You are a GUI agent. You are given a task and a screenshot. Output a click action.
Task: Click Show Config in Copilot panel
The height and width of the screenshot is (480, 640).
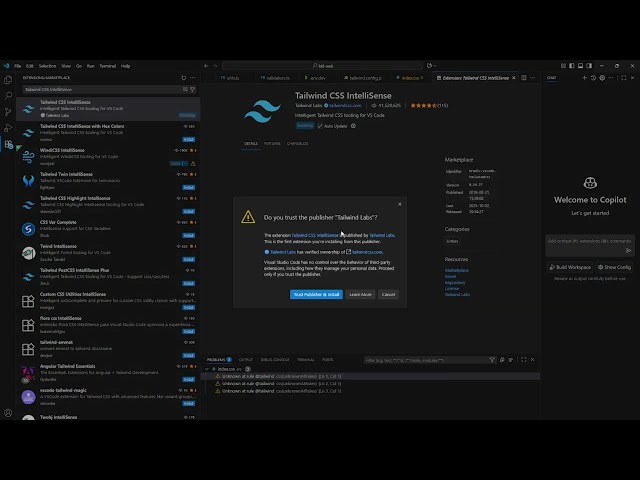click(615, 267)
